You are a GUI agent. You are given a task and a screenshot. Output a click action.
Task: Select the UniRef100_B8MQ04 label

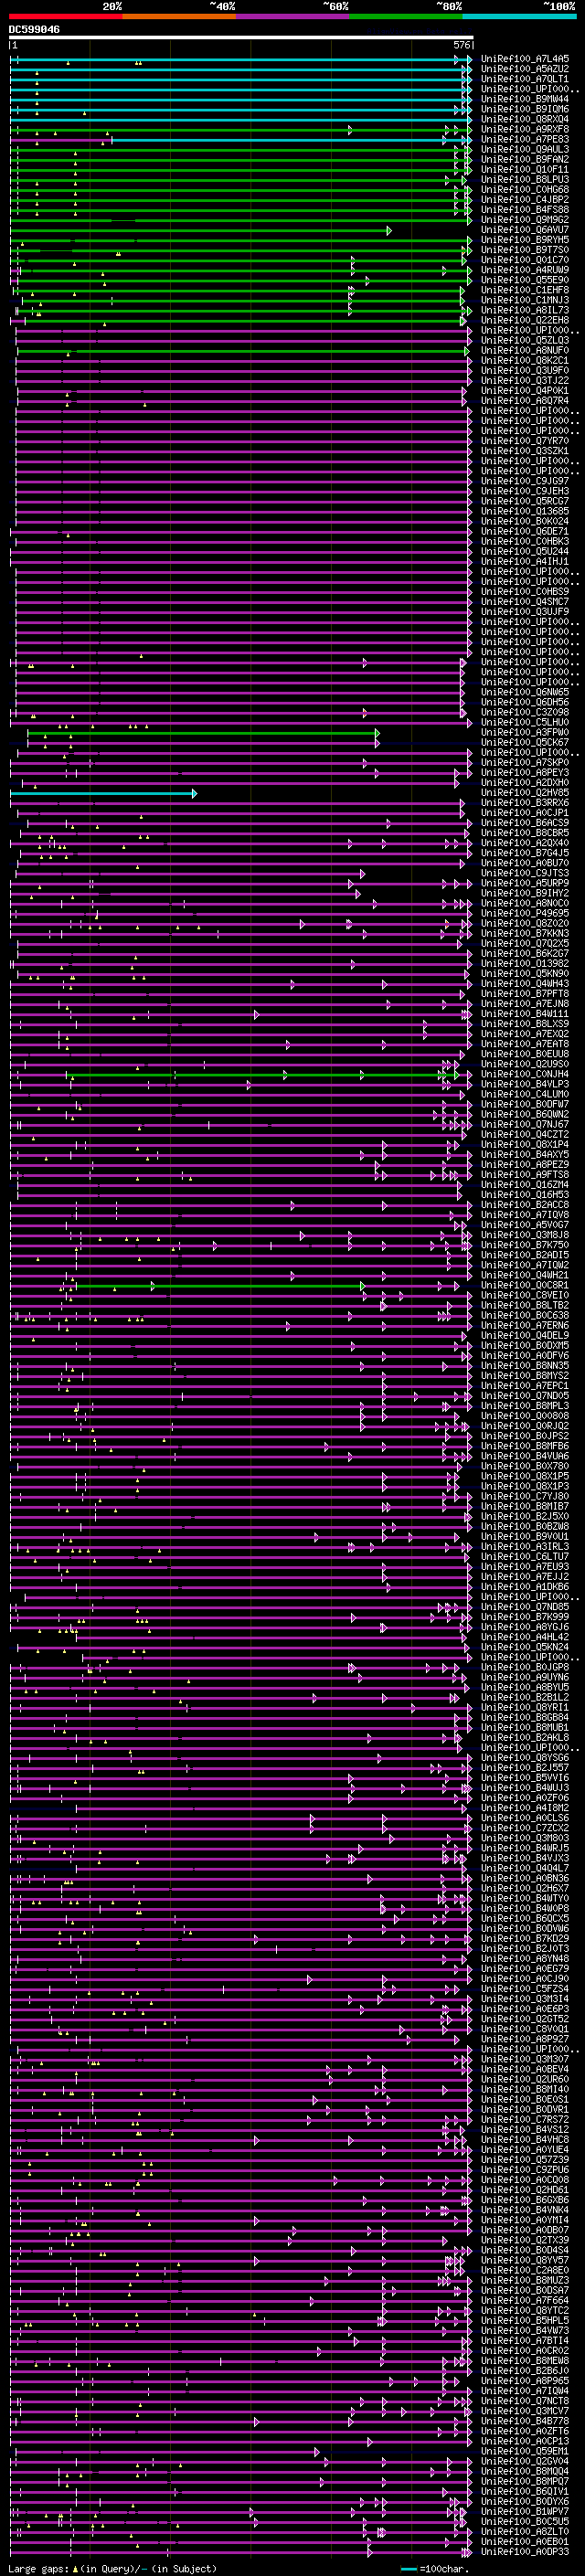(x=524, y=2471)
